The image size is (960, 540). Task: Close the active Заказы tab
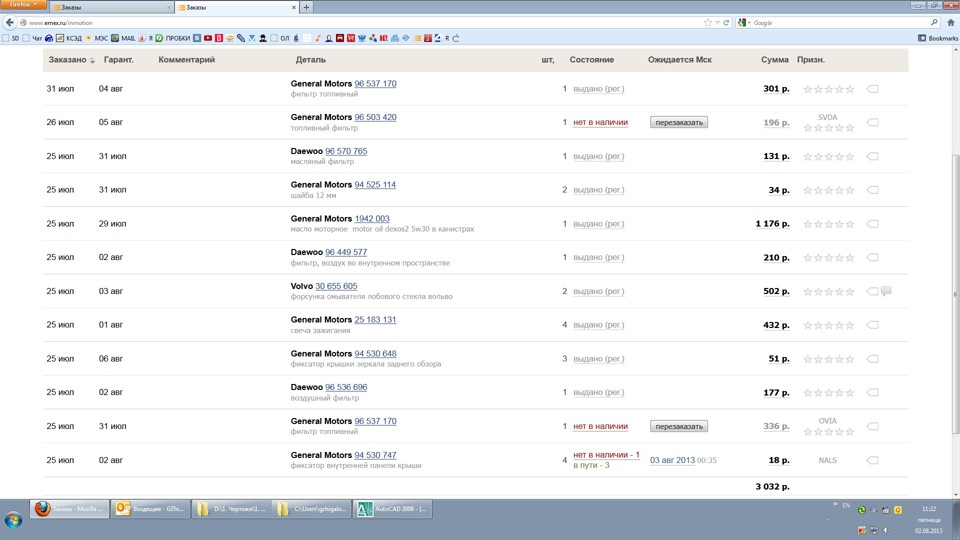pyautogui.click(x=293, y=7)
